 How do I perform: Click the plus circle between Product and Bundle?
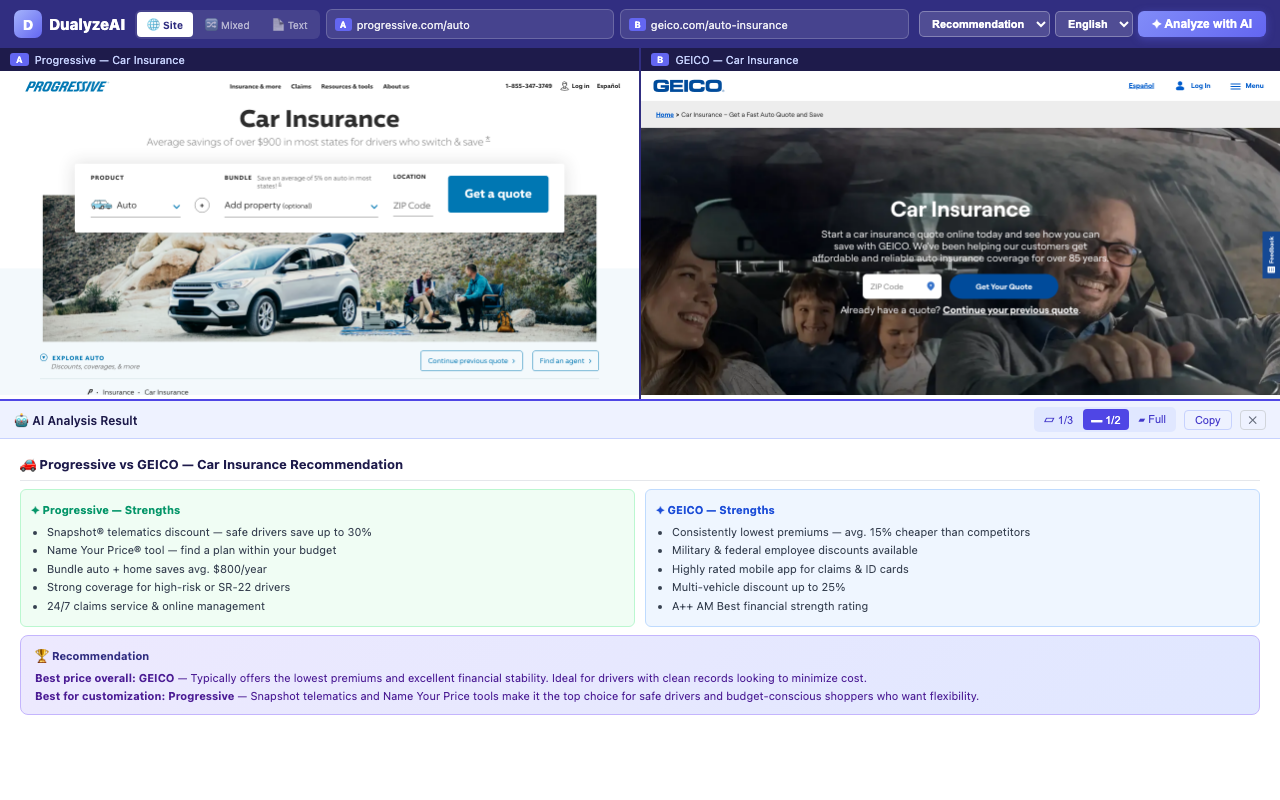point(202,205)
